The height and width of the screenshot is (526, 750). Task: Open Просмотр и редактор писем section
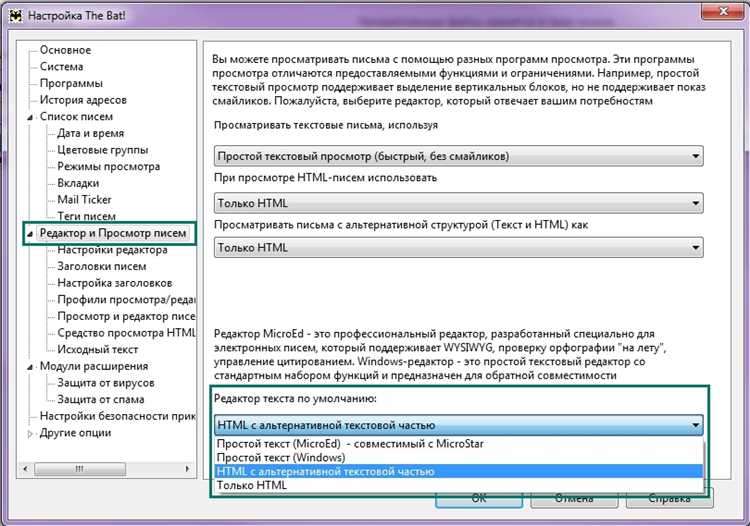(x=126, y=317)
